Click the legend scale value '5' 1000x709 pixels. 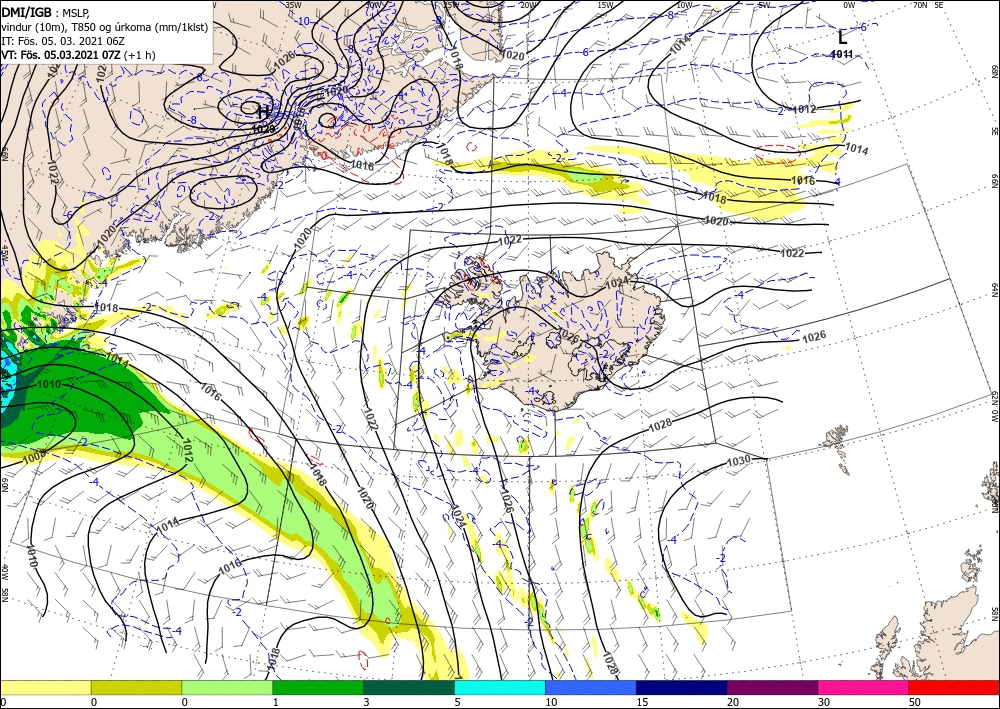click(x=455, y=702)
